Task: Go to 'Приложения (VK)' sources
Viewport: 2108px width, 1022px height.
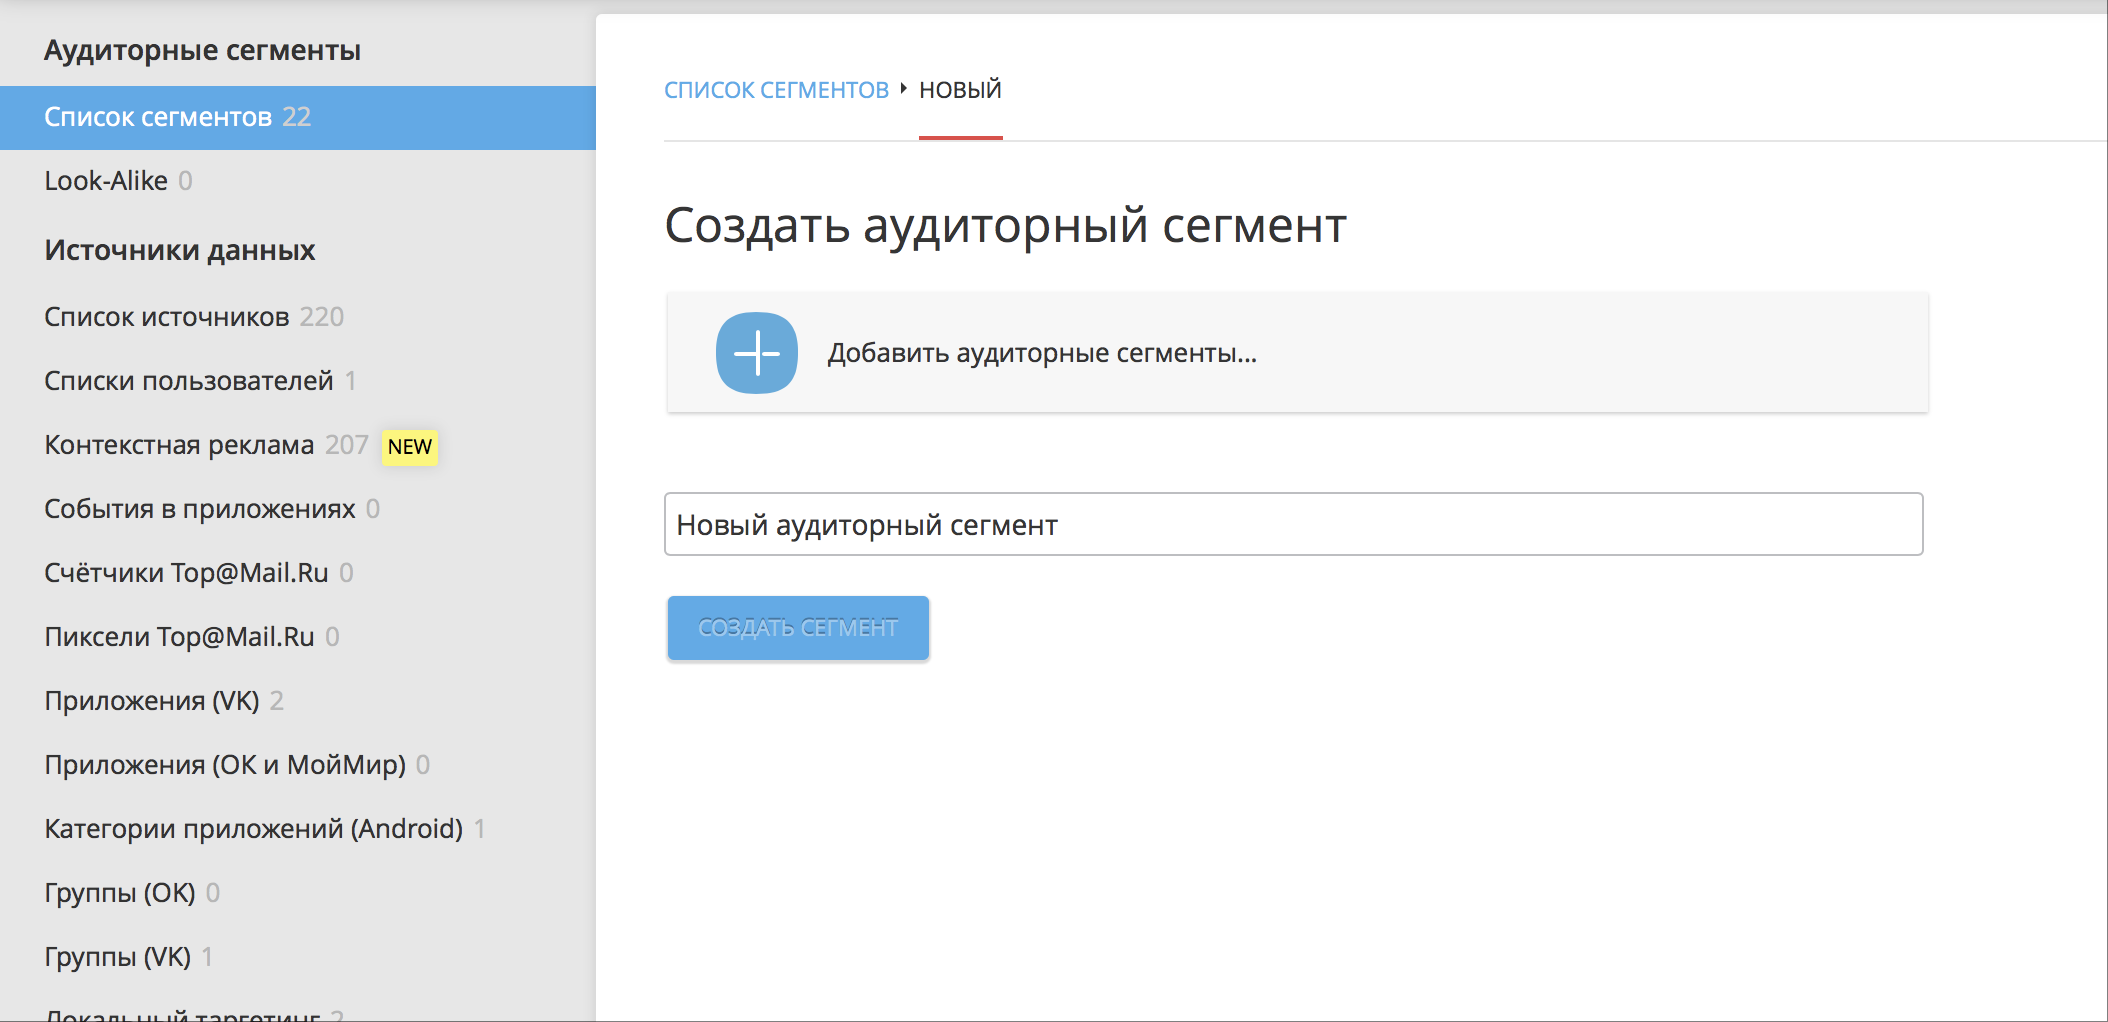Action: click(x=151, y=701)
